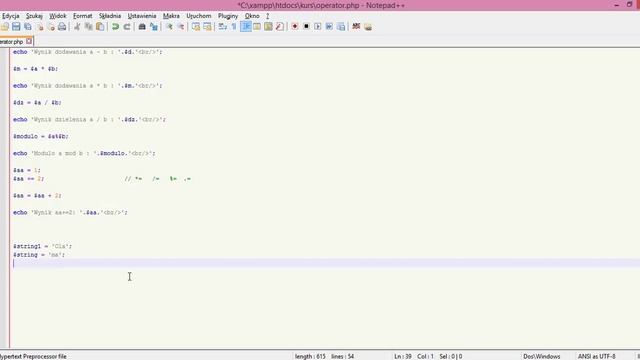Click the last plugin toolbar icon
The width and height of the screenshot is (640, 360).
(x=368, y=27)
